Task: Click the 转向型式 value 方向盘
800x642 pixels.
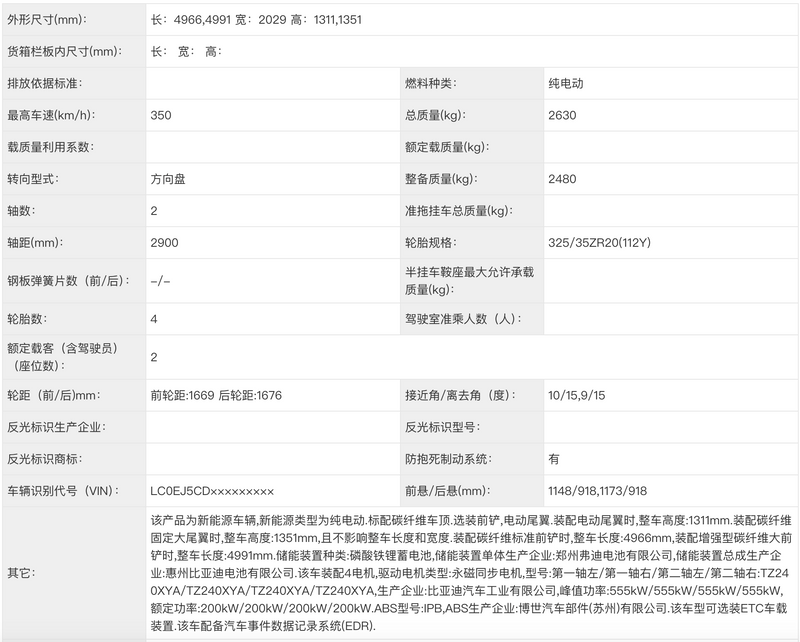Action: (170, 179)
